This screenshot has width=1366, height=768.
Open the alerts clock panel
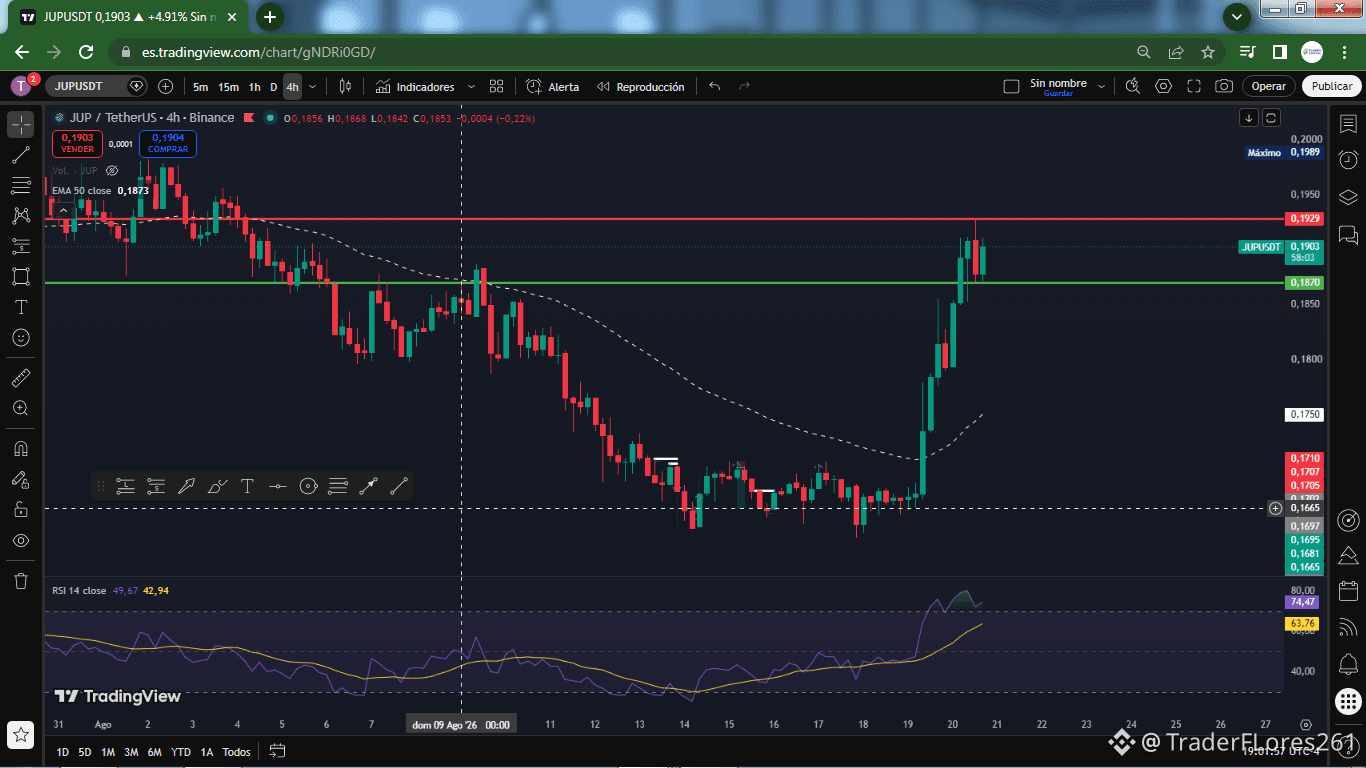1348,160
